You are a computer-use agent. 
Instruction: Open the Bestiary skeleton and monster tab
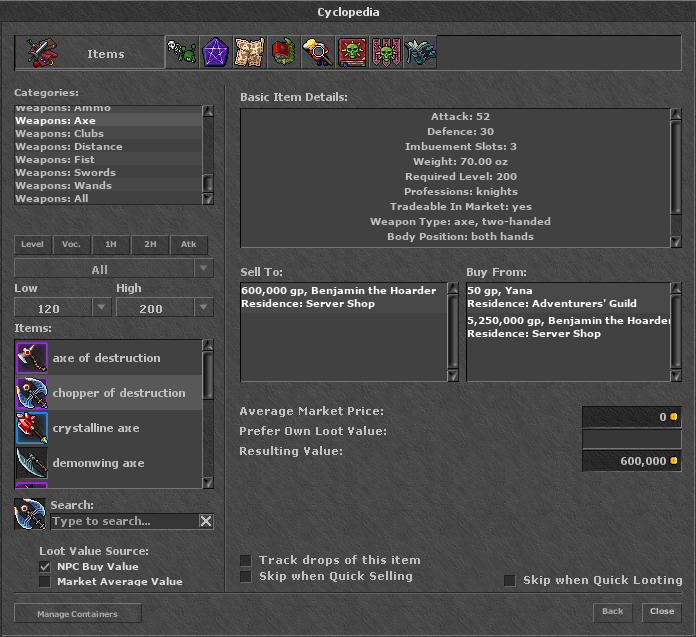pyautogui.click(x=182, y=52)
